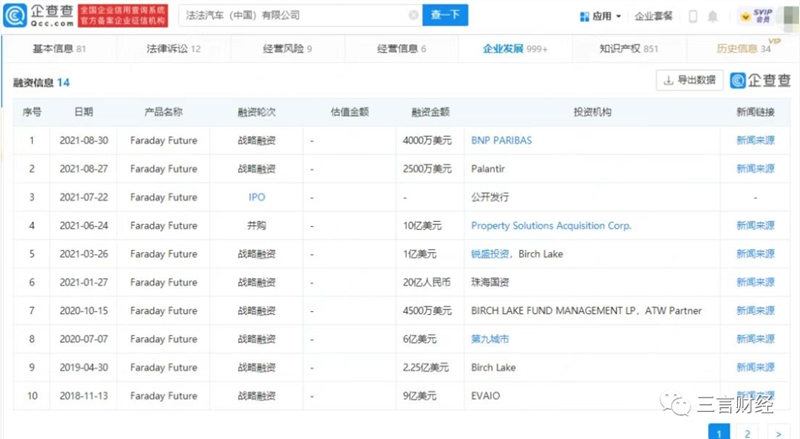Select Faraday Future in row 1

(x=163, y=140)
